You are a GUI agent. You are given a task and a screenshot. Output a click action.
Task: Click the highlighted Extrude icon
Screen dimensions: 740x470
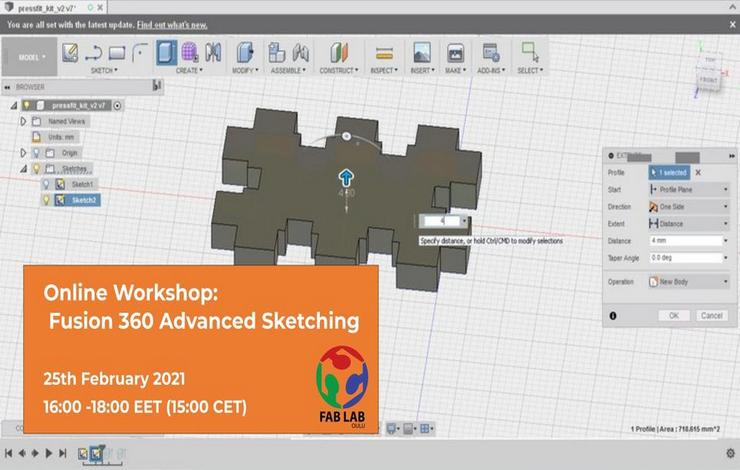point(167,52)
